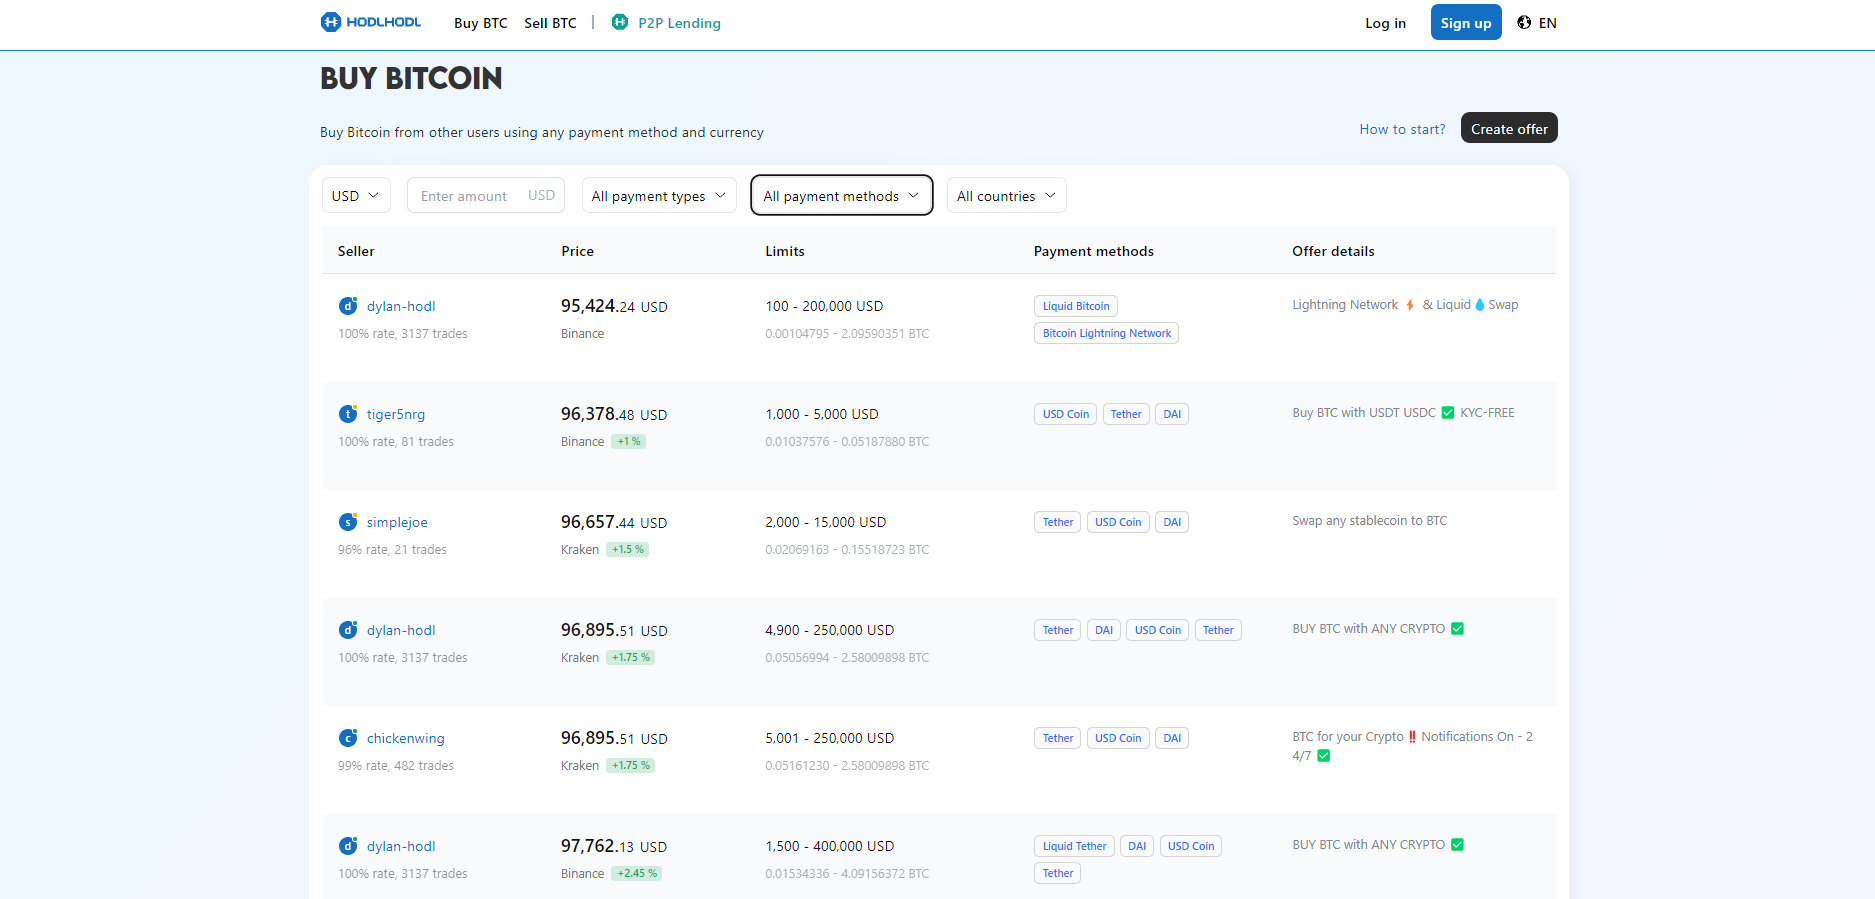Click DAI tag in simplejoe row
This screenshot has height=899, width=1875.
point(1172,522)
